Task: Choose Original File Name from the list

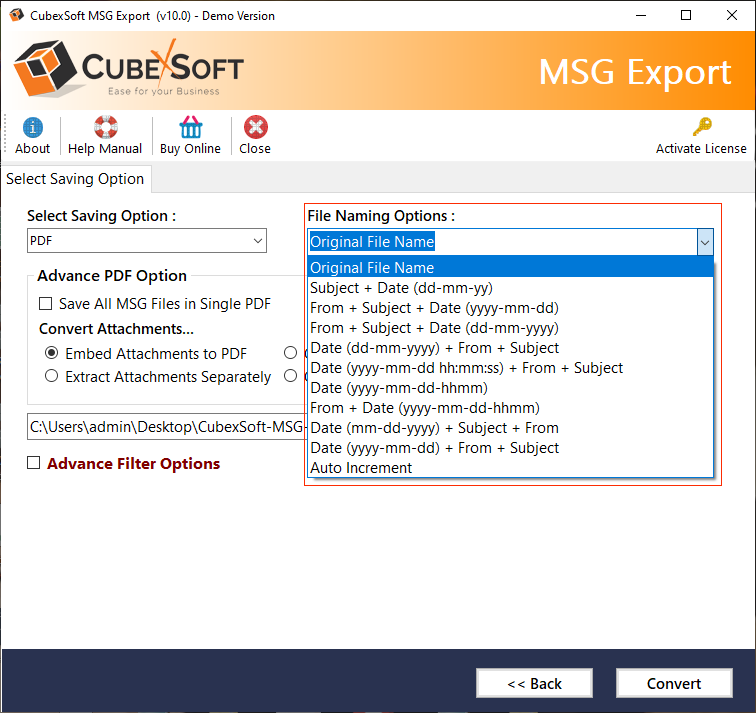Action: 510,268
